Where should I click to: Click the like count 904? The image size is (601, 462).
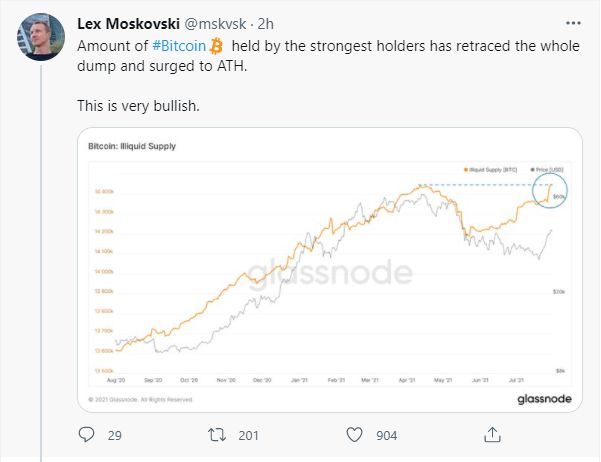(386, 436)
